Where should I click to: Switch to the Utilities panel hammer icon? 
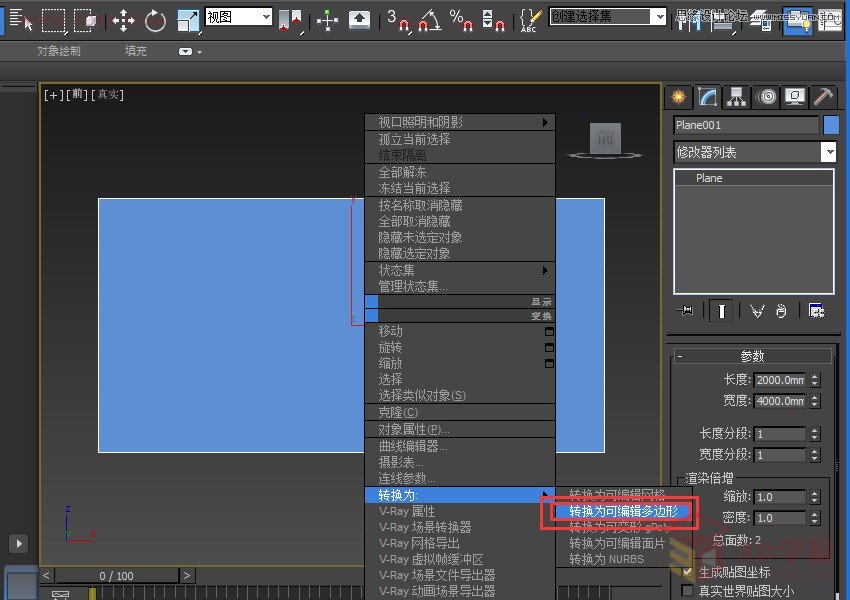pyautogui.click(x=823, y=97)
